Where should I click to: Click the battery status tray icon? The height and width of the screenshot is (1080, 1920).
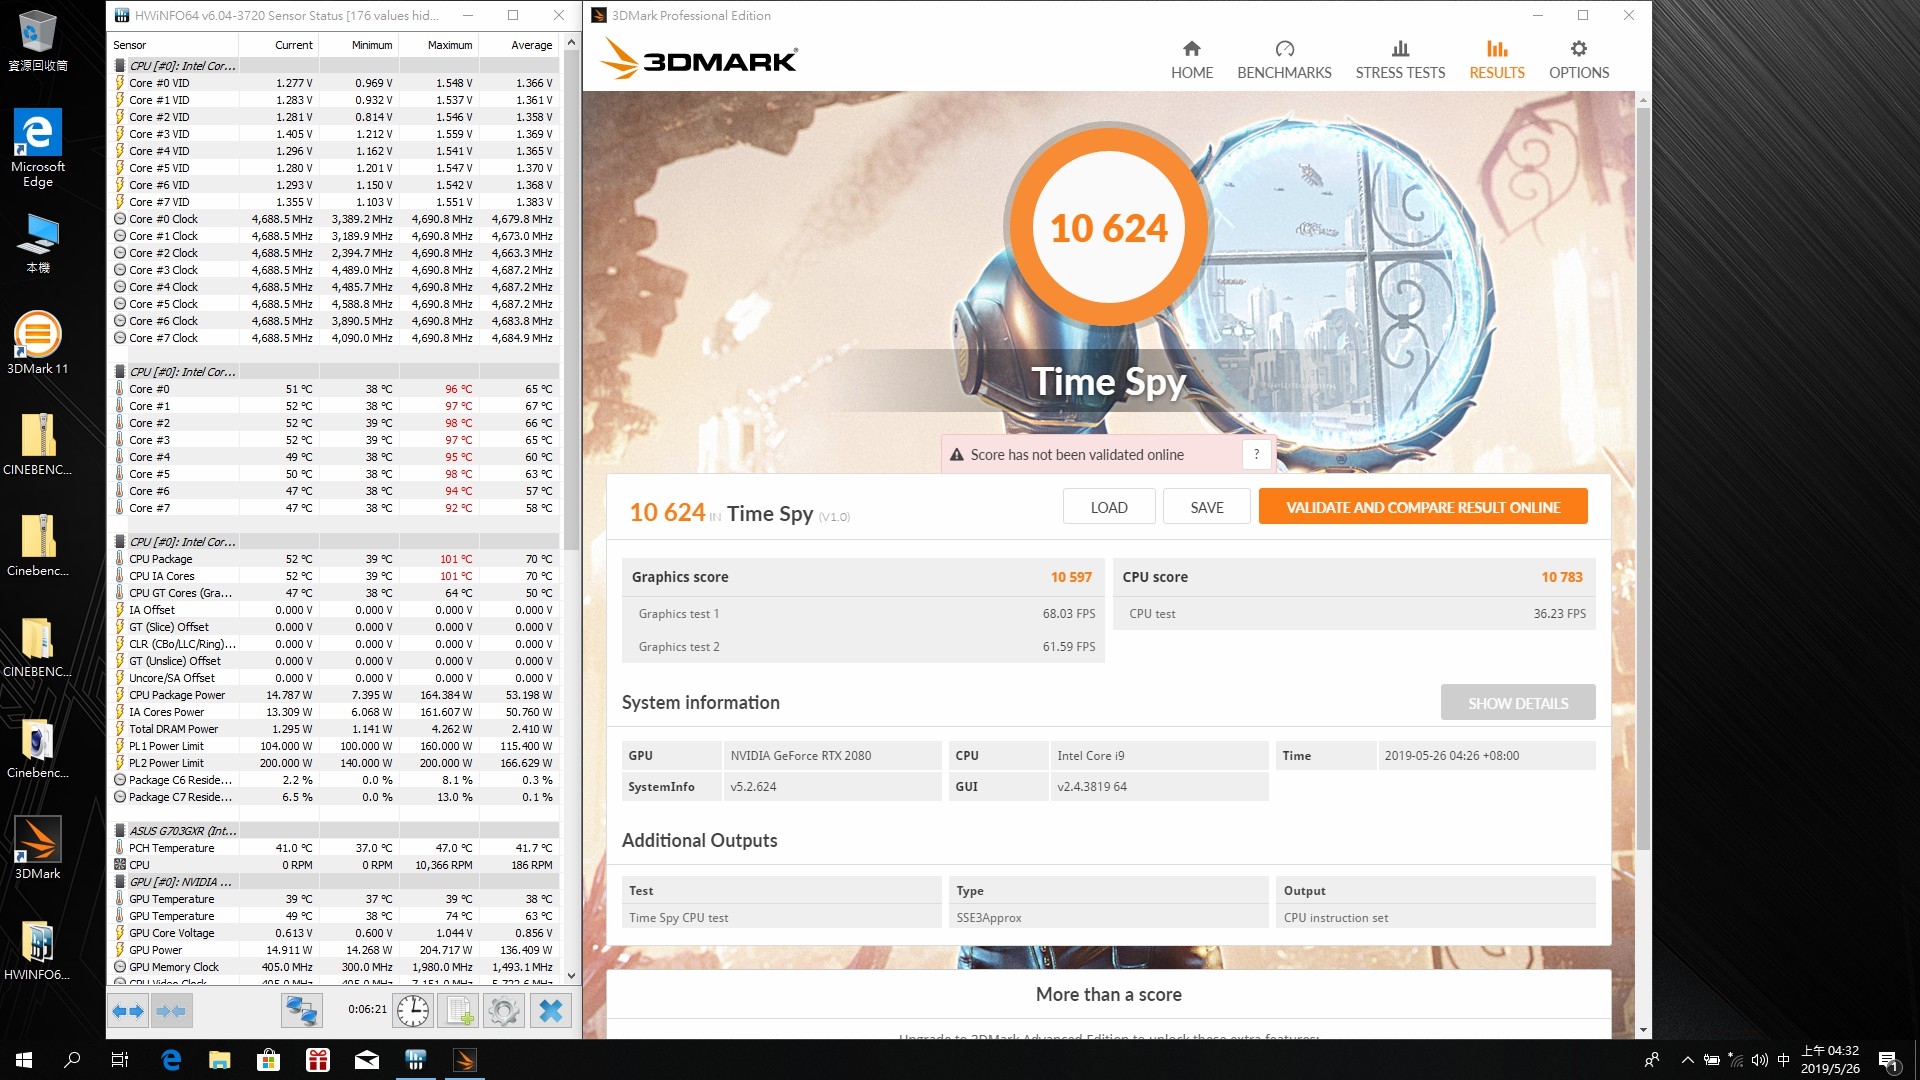coord(1712,1060)
